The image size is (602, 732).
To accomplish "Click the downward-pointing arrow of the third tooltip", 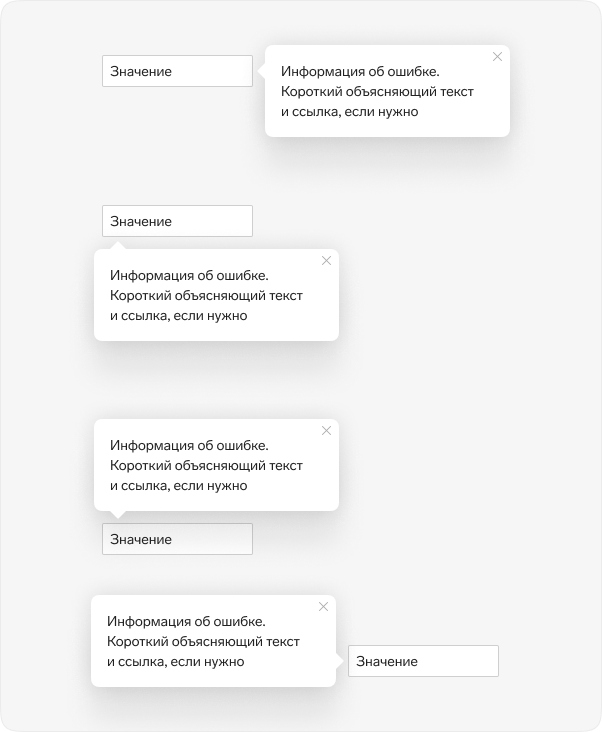I will [118, 514].
